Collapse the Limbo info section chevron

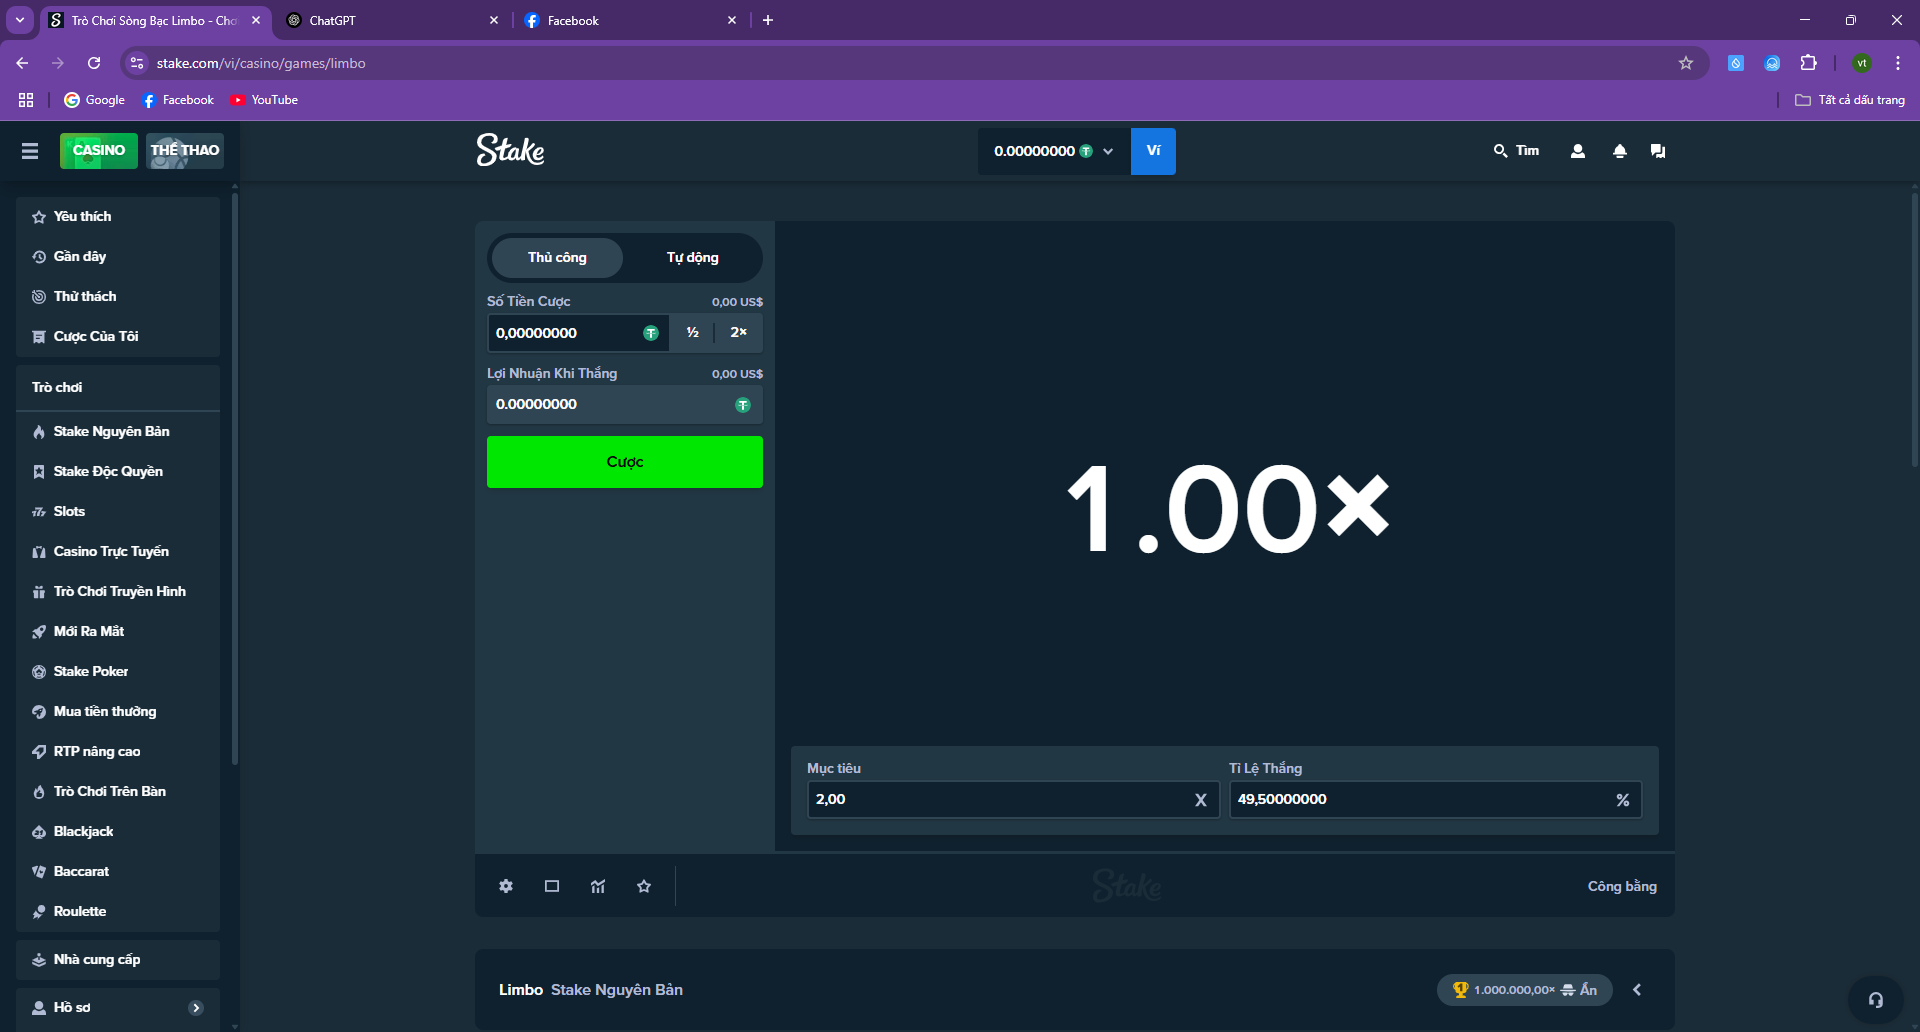click(x=1637, y=990)
